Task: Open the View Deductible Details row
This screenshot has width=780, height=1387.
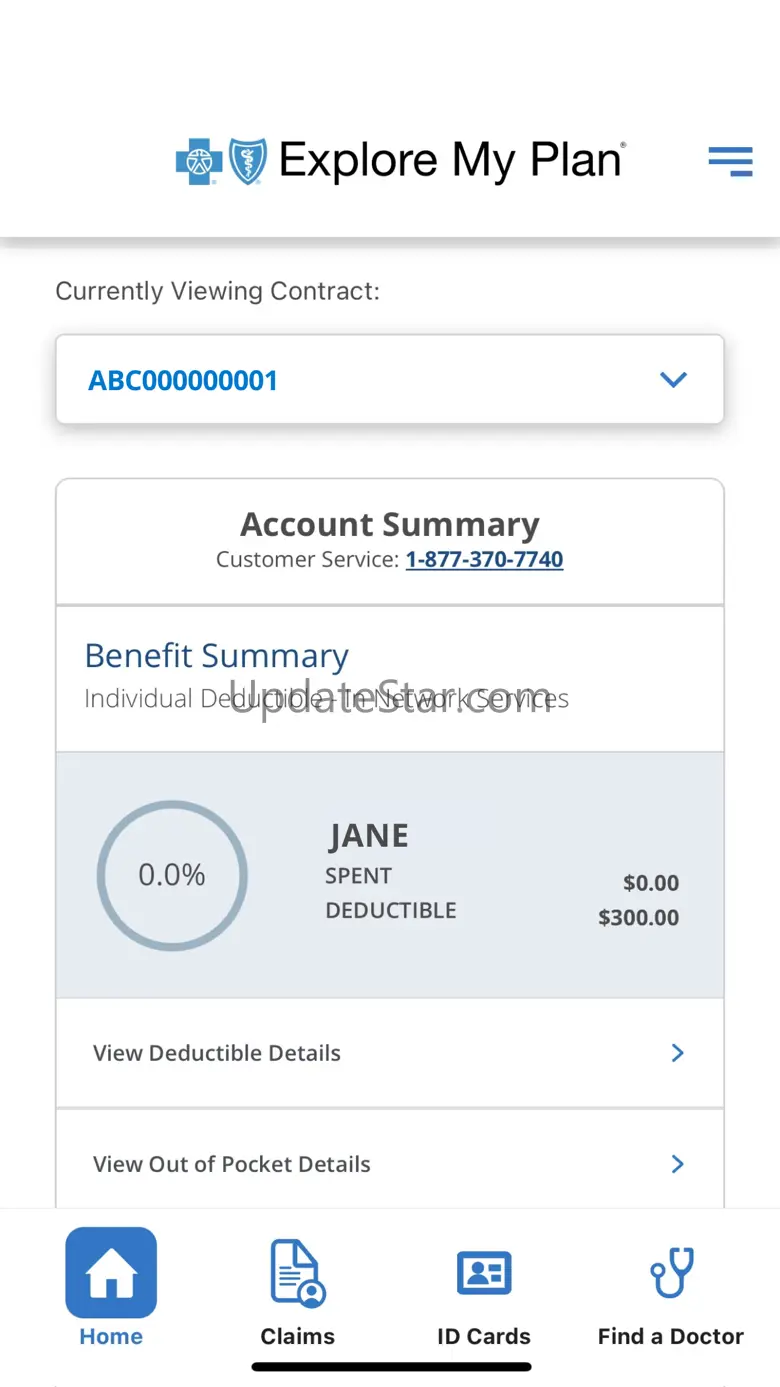Action: (390, 1053)
